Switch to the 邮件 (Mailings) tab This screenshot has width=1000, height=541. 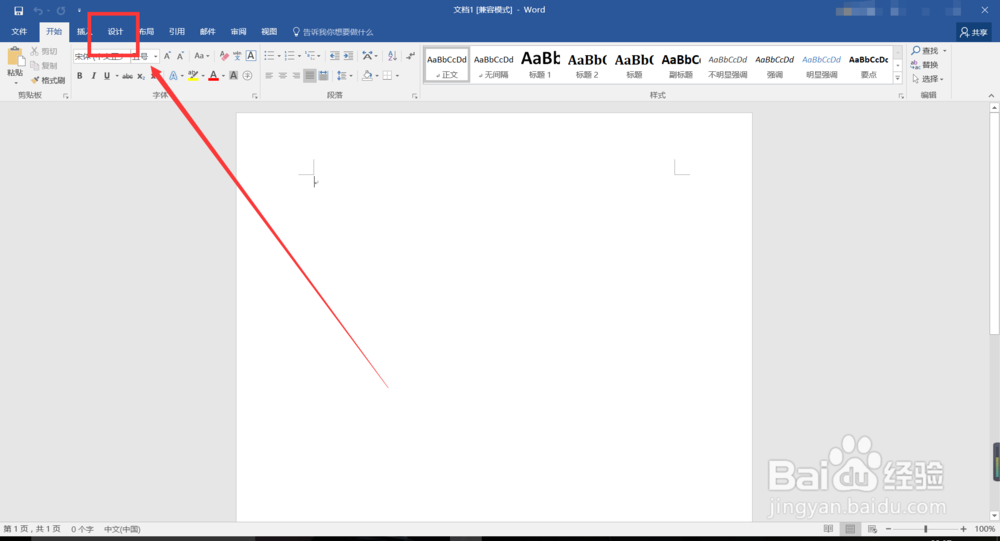tap(208, 31)
